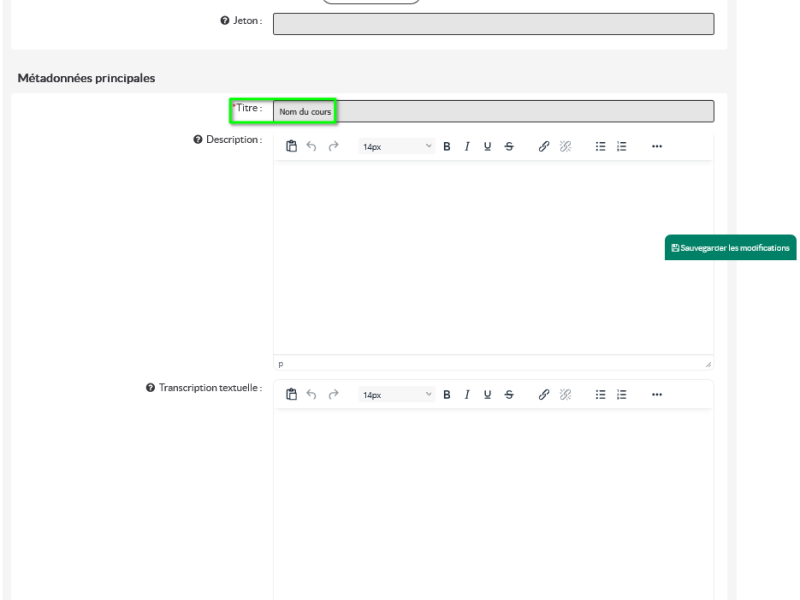Insert bullet list in Description editor
This screenshot has width=800, height=600.
(x=601, y=146)
